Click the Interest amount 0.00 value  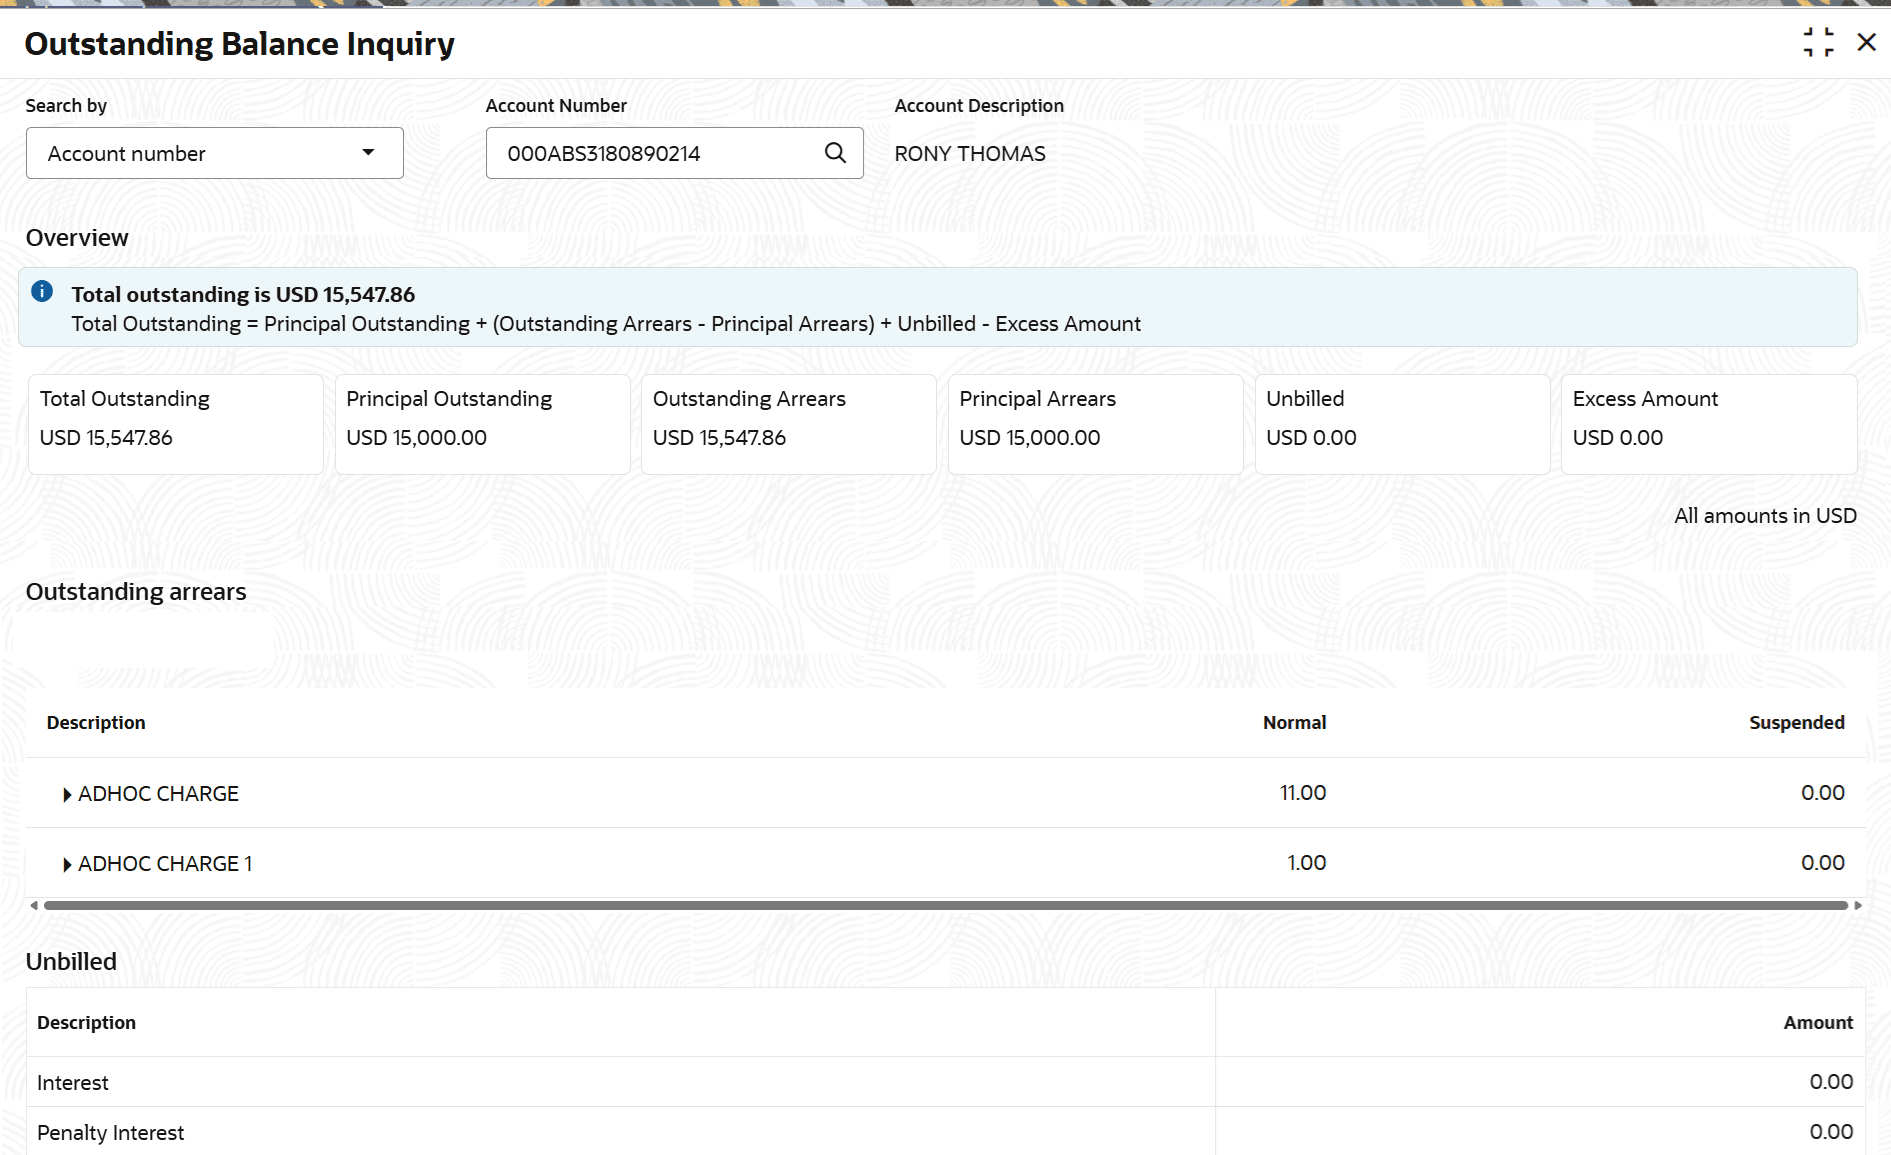(1831, 1082)
